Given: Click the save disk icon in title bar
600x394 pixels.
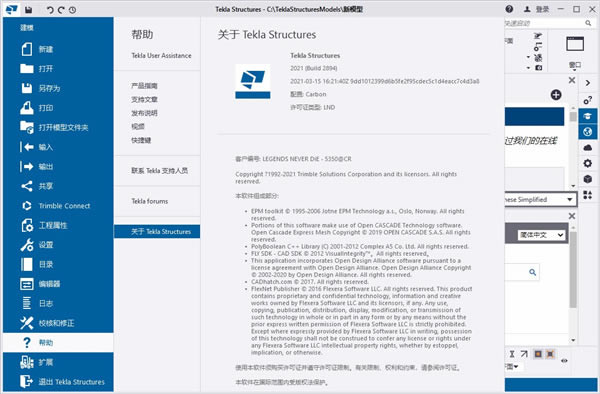Looking at the screenshot, I should coord(29,10).
